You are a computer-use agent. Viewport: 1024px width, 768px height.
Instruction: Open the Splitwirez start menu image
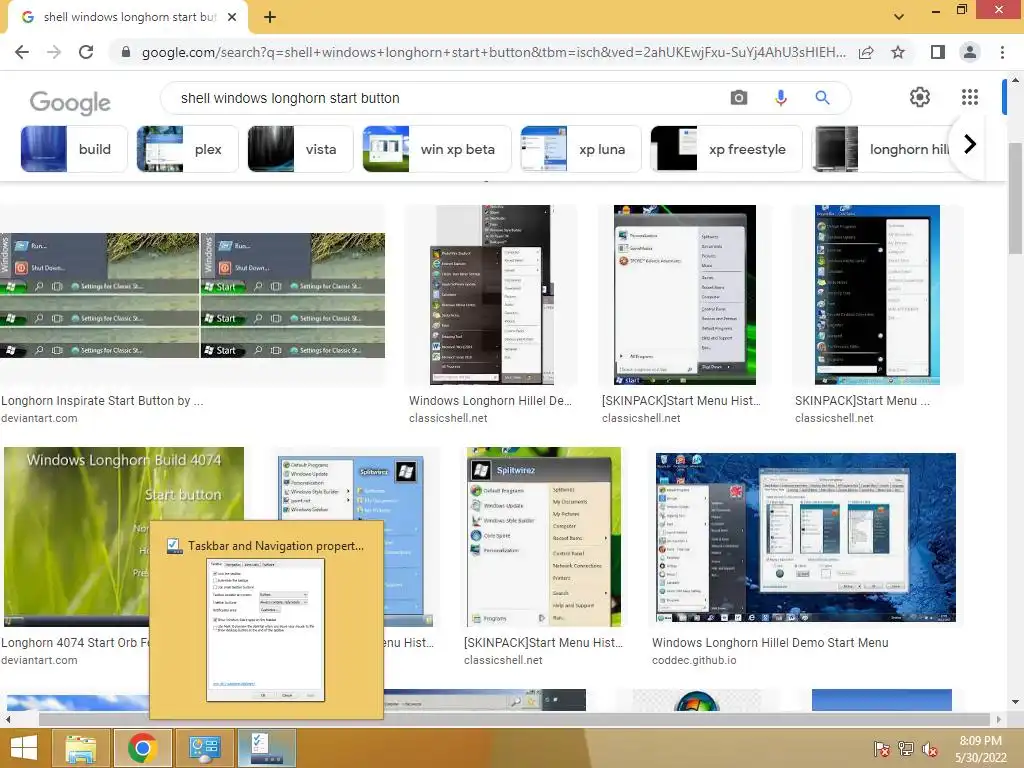(543, 537)
